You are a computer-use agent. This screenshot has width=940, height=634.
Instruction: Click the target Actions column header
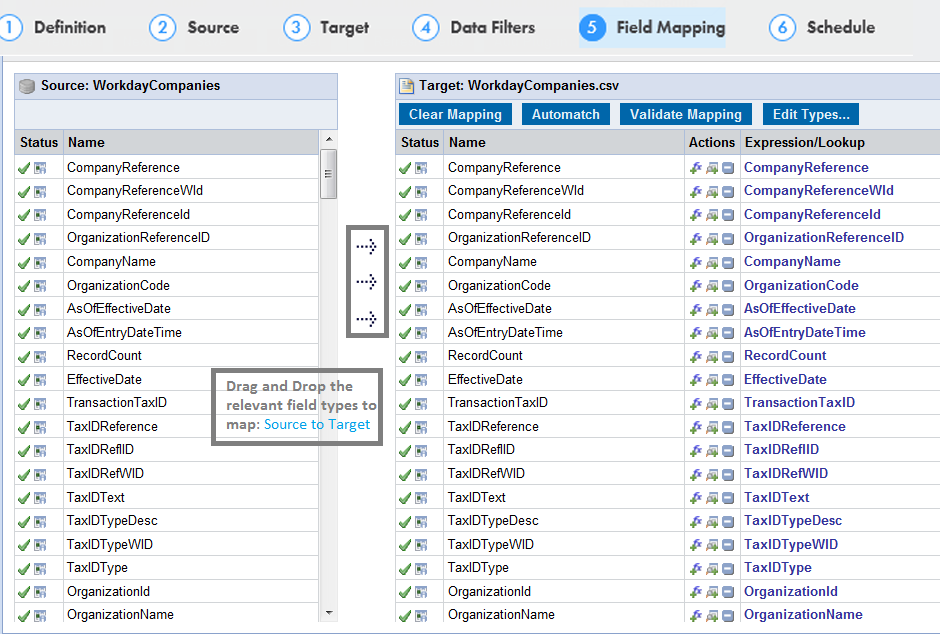point(712,143)
